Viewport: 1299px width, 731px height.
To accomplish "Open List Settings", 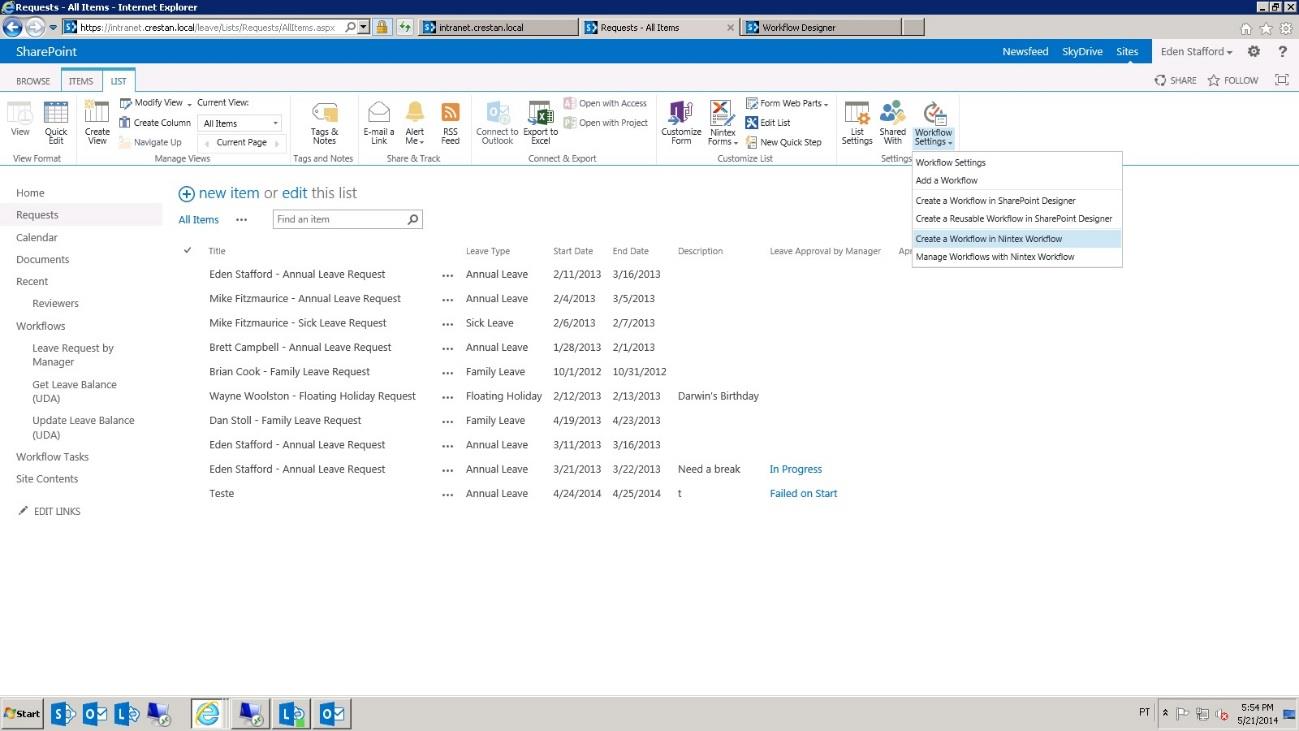I will pos(857,123).
